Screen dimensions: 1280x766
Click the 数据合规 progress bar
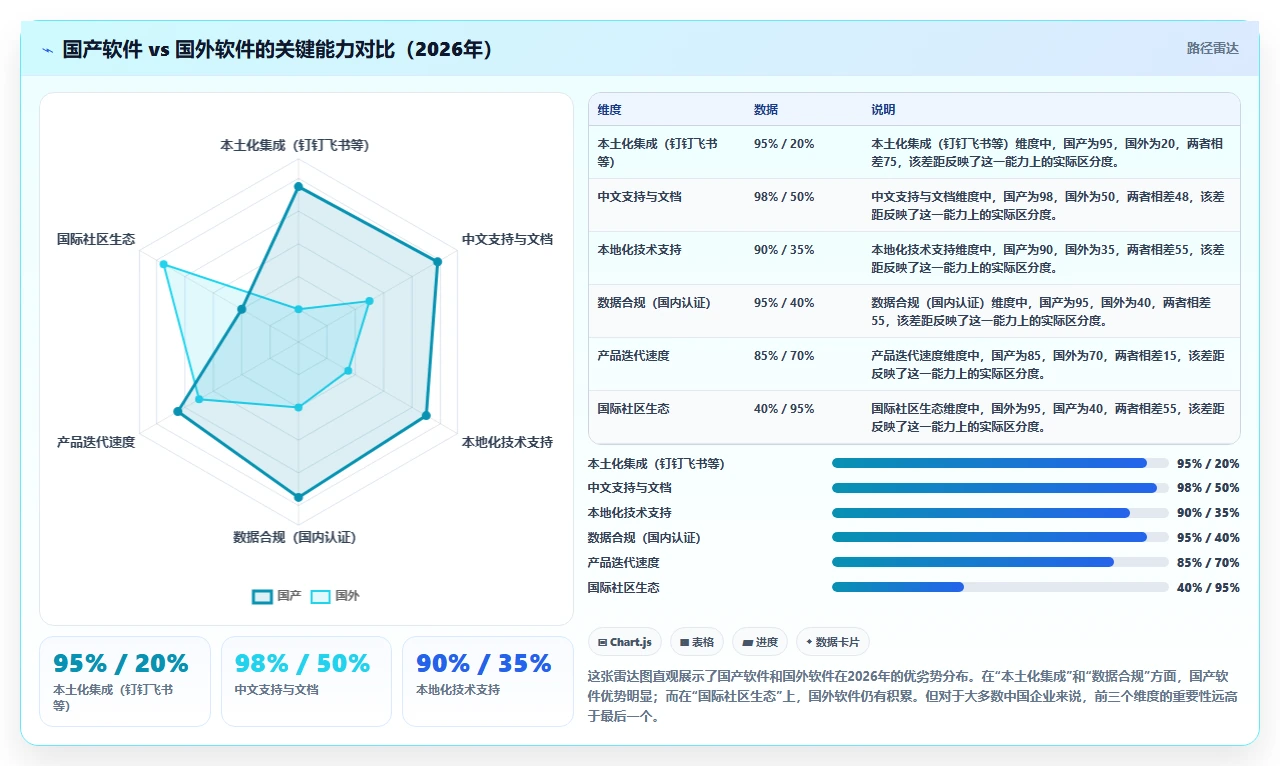pyautogui.click(x=1000, y=537)
